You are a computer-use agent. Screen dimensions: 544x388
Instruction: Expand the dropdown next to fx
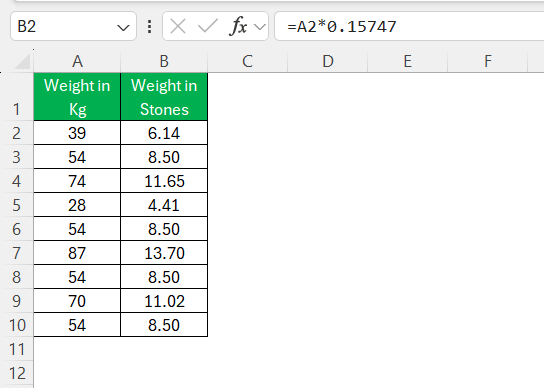[x=260, y=27]
